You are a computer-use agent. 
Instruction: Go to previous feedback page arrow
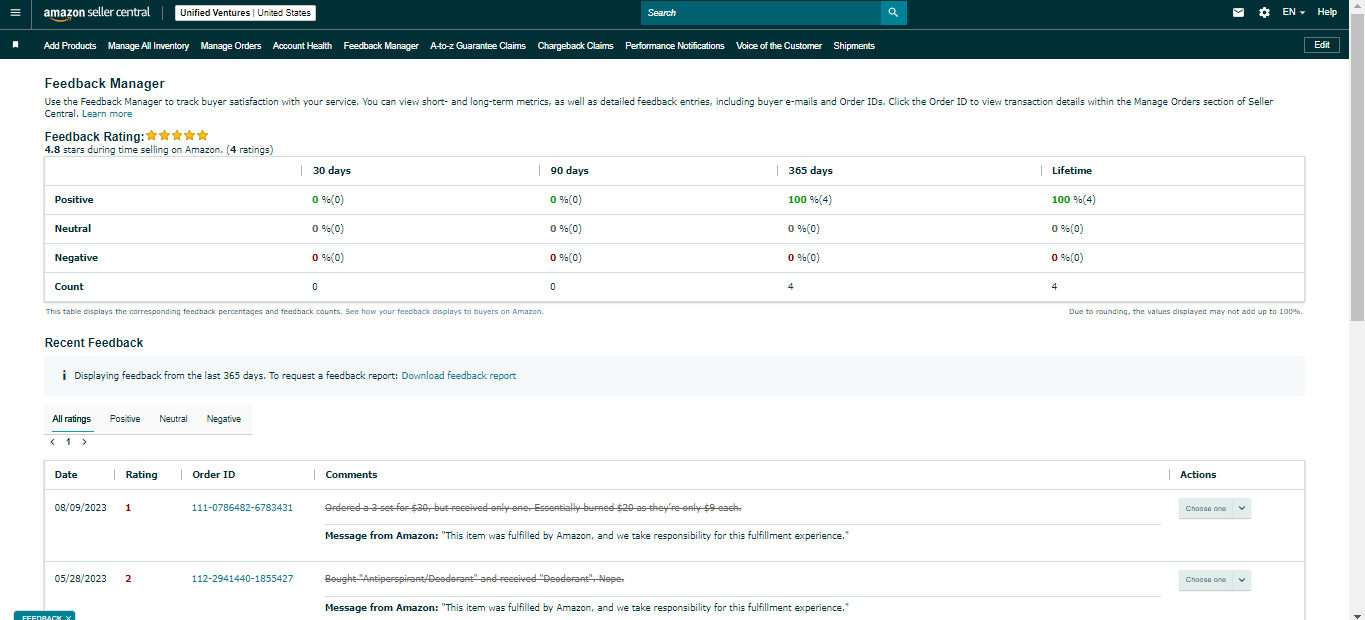click(52, 441)
